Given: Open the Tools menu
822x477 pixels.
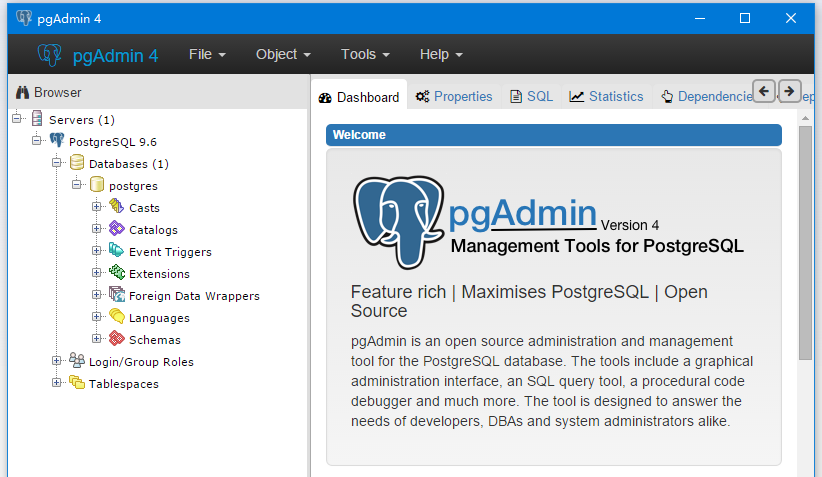Looking at the screenshot, I should click(365, 55).
